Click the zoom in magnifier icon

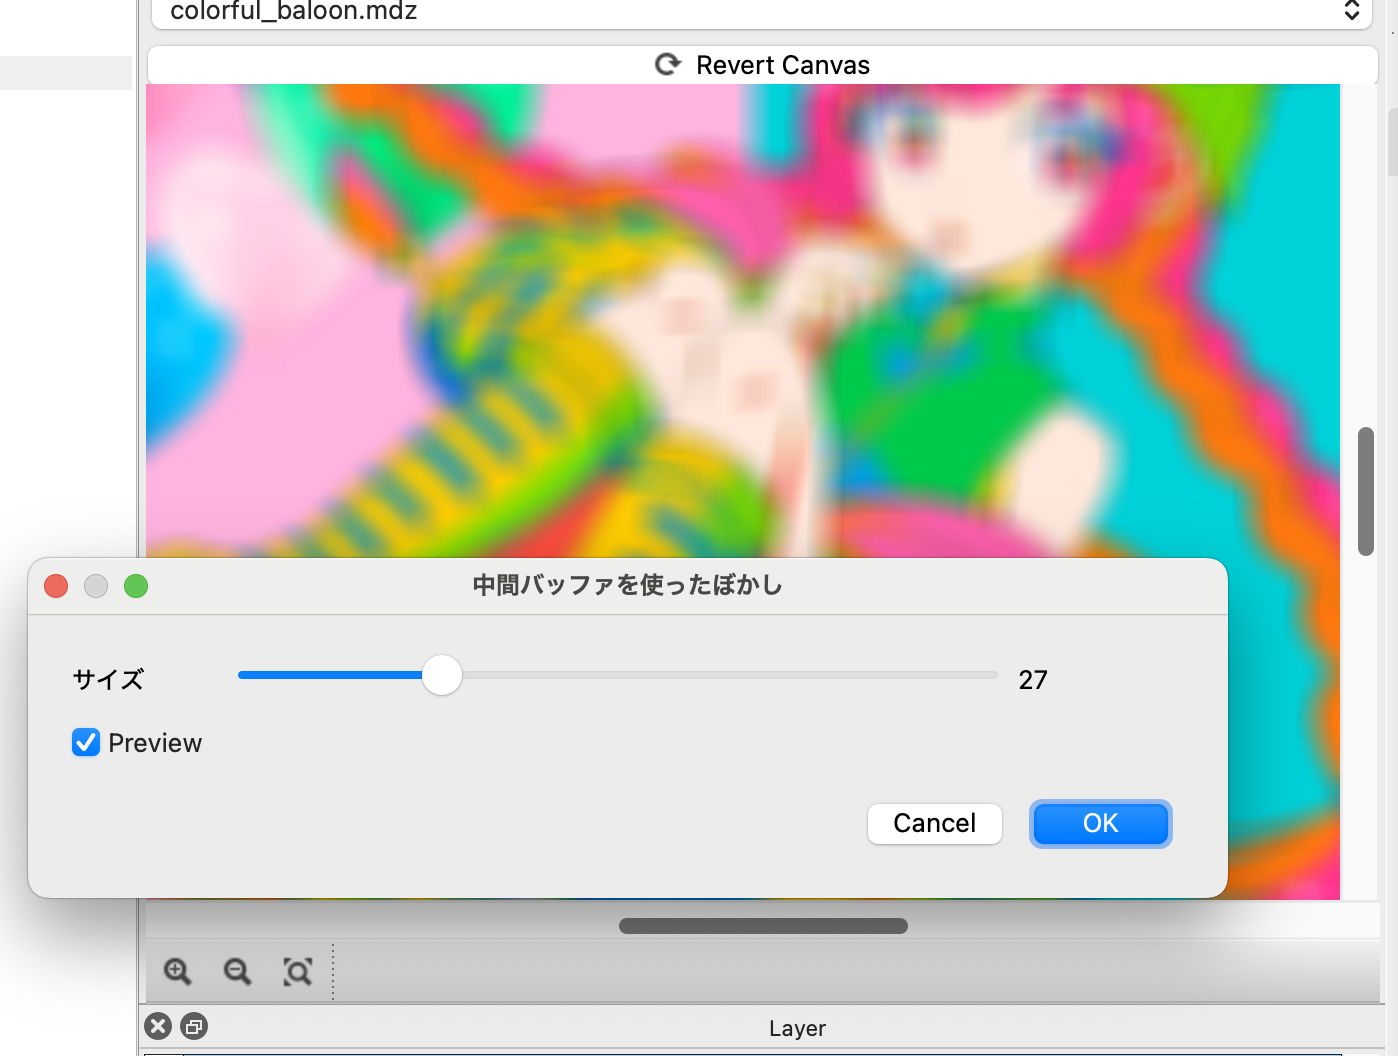click(177, 971)
